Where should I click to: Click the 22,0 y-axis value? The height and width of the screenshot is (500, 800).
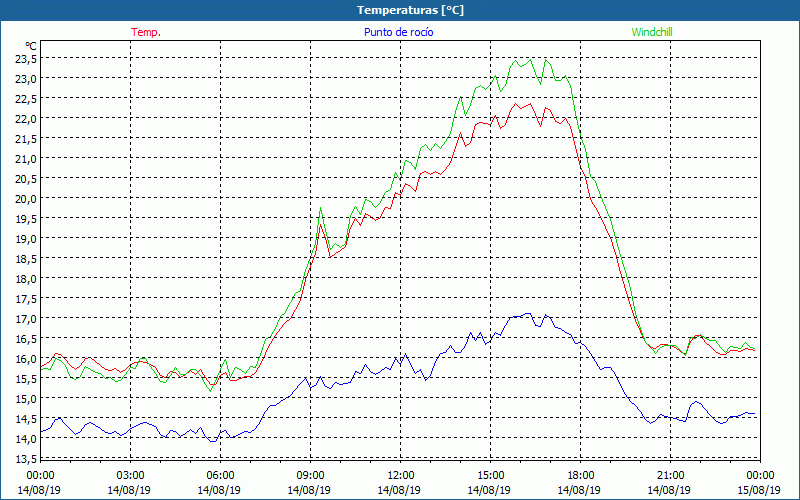pyautogui.click(x=26, y=118)
